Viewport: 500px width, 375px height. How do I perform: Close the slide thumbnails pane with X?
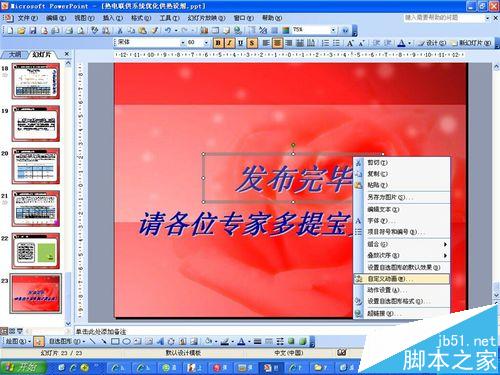pos(67,53)
